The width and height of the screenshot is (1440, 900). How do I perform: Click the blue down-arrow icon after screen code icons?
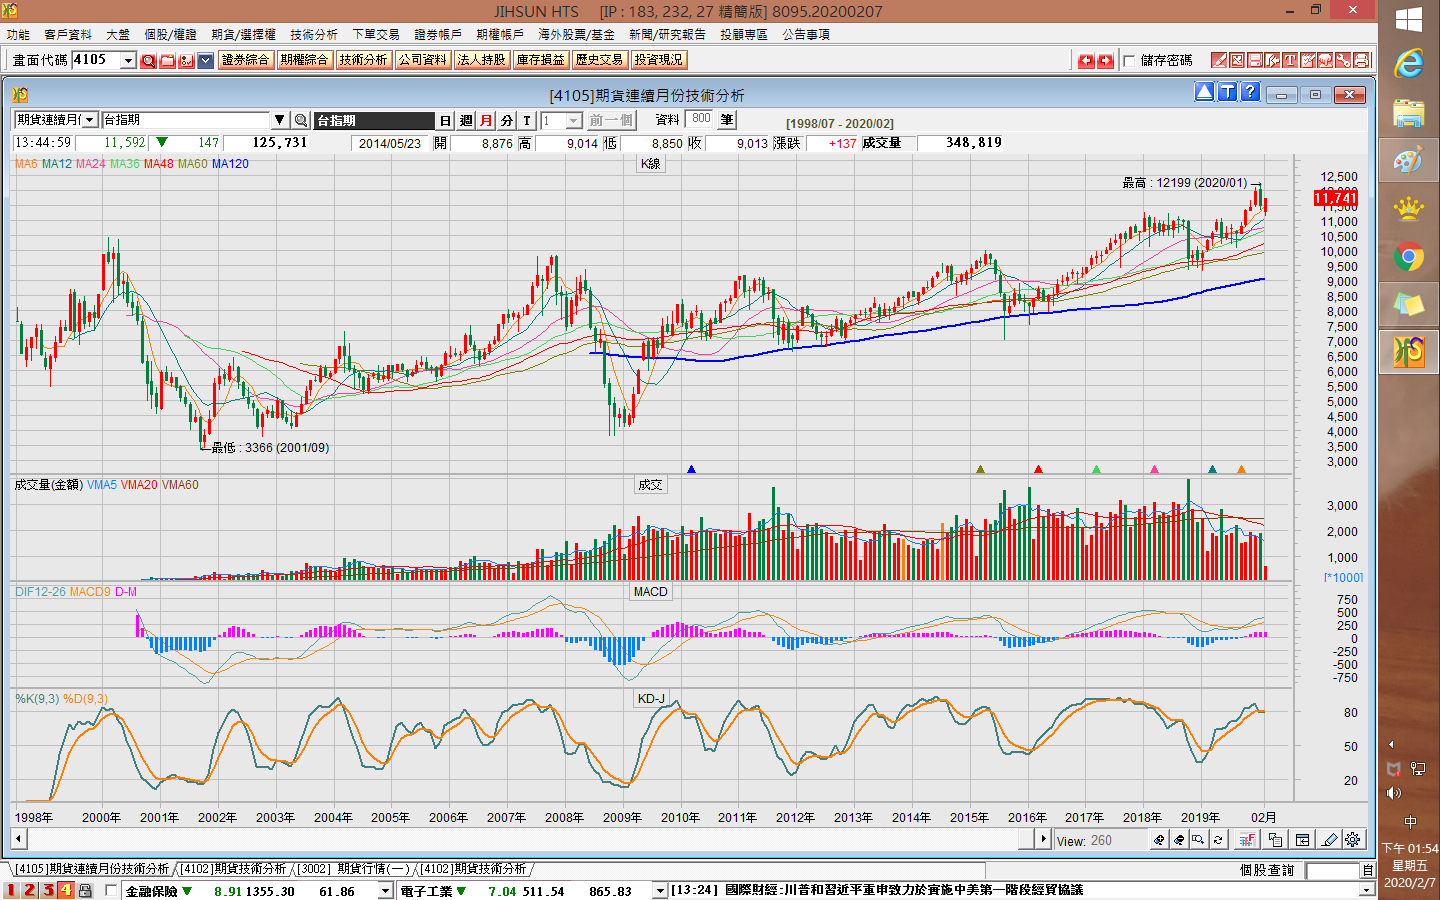pos(205,60)
